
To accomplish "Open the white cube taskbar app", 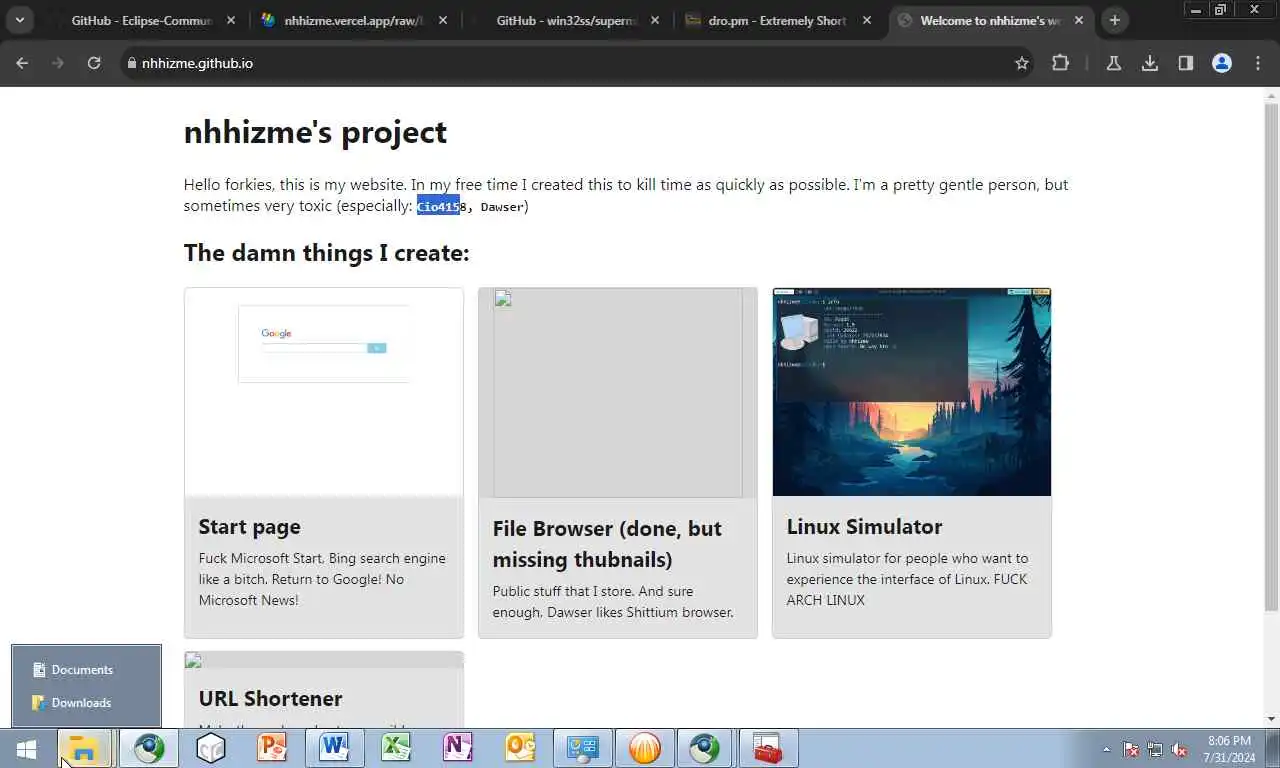I will coord(210,748).
